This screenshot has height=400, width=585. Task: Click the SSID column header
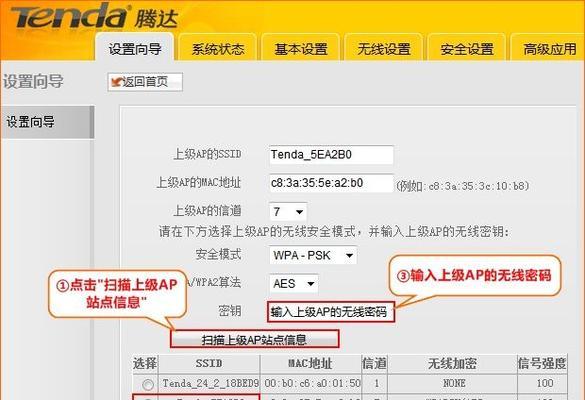(209, 363)
